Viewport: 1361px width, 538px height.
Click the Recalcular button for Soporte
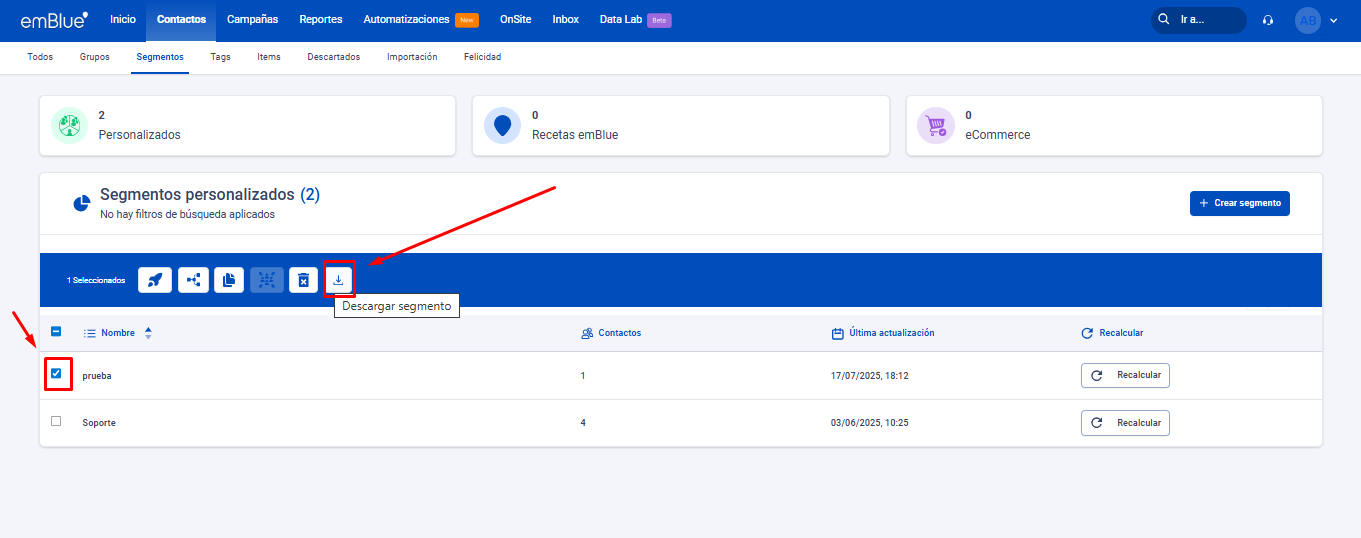pyautogui.click(x=1125, y=423)
